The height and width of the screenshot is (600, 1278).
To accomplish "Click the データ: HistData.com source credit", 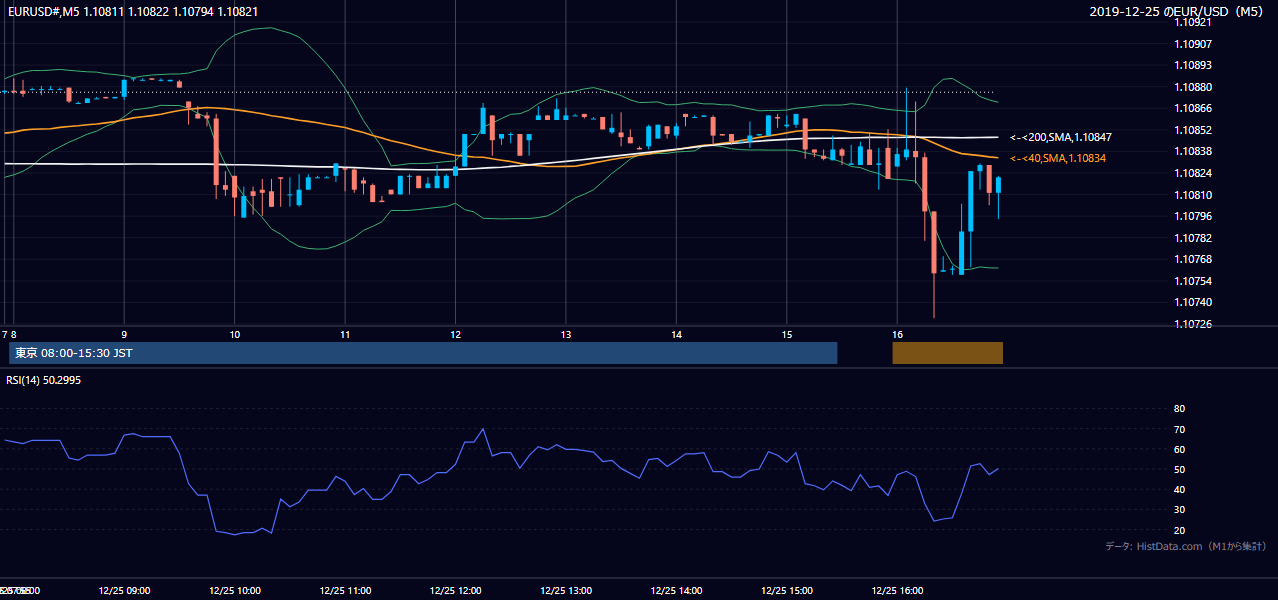I will [1185, 547].
